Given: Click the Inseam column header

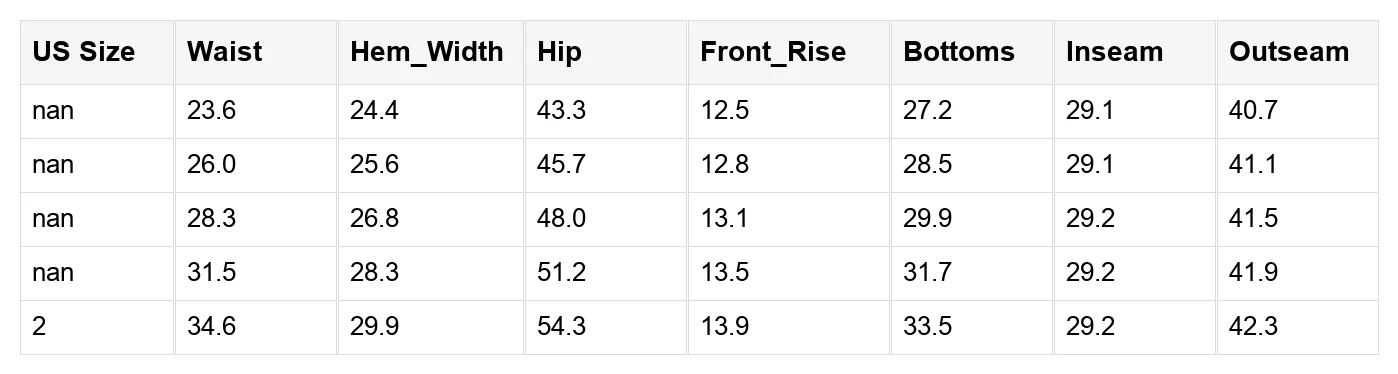Looking at the screenshot, I should tap(1135, 53).
